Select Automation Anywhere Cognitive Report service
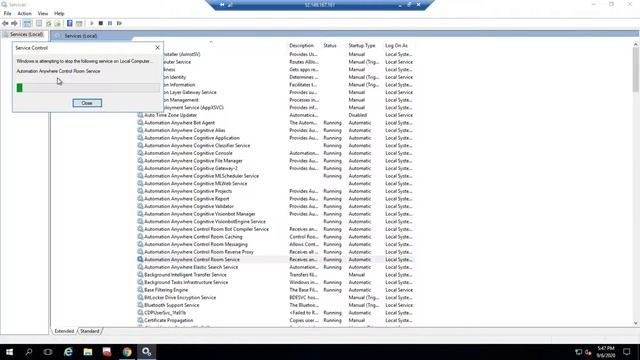 point(187,199)
